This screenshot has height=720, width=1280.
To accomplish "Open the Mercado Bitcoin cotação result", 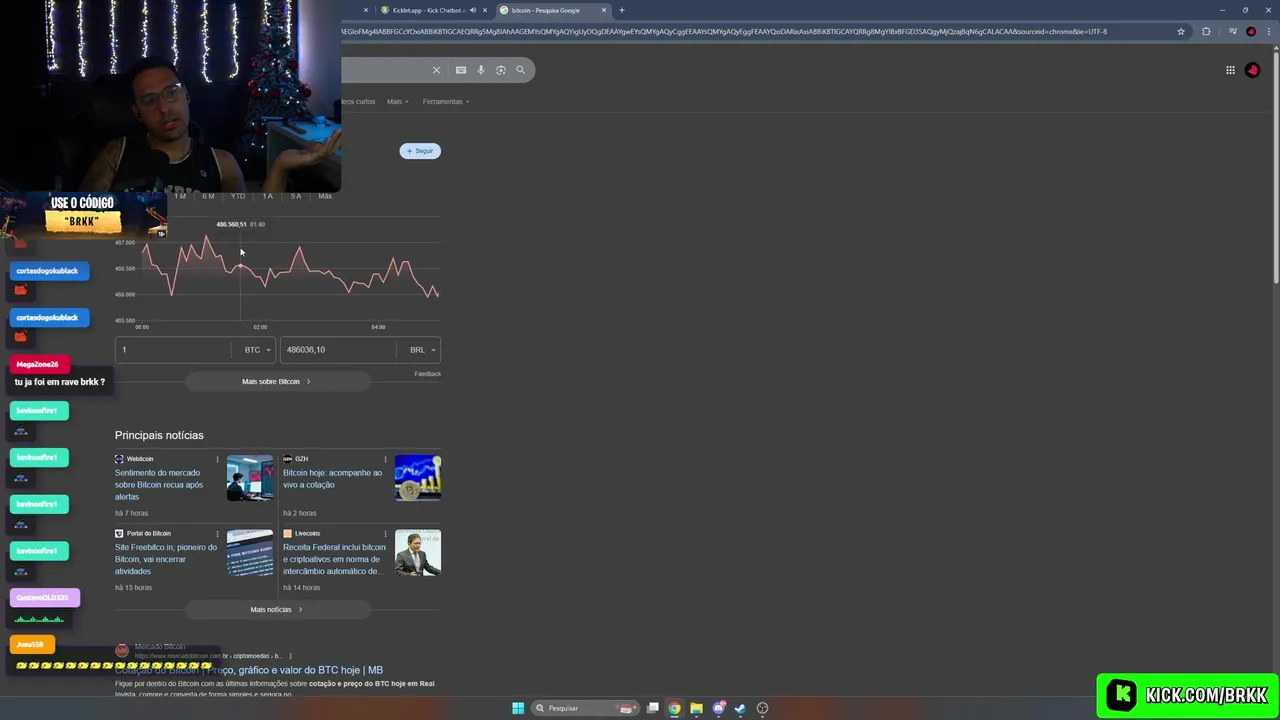I will (249, 670).
